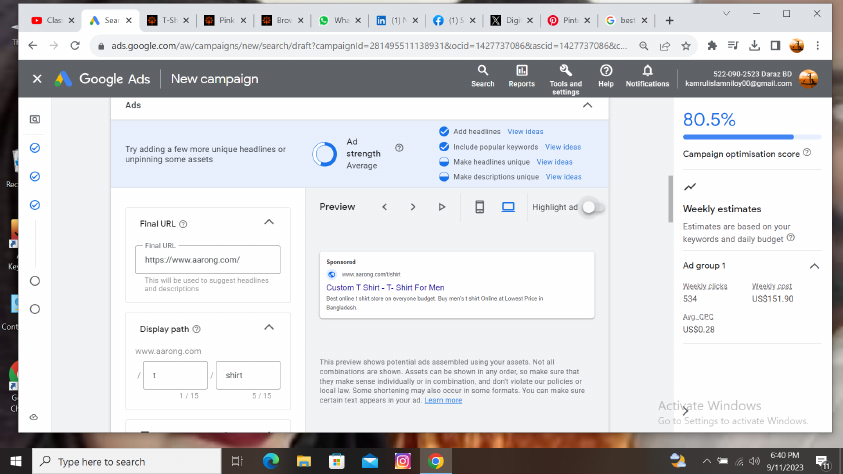The width and height of the screenshot is (843, 474).
Task: View ideas for Make descriptions unique
Action: pos(563,177)
